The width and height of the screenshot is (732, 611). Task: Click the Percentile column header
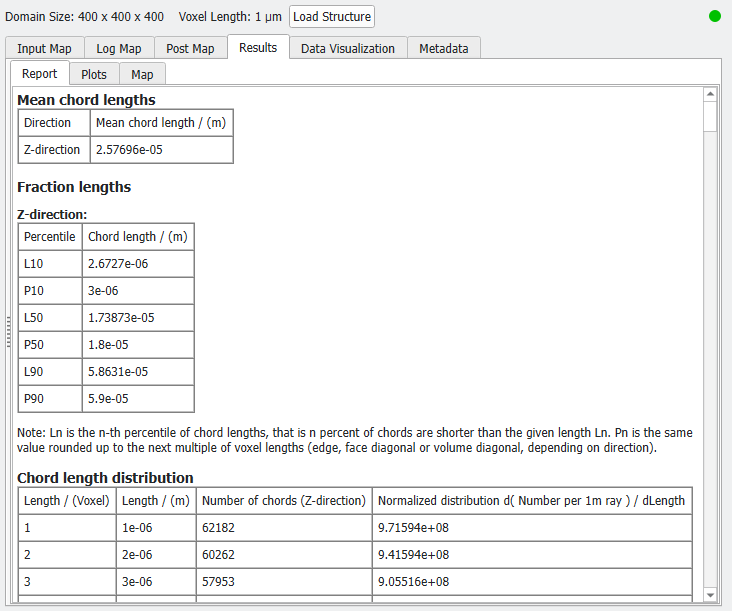point(49,237)
